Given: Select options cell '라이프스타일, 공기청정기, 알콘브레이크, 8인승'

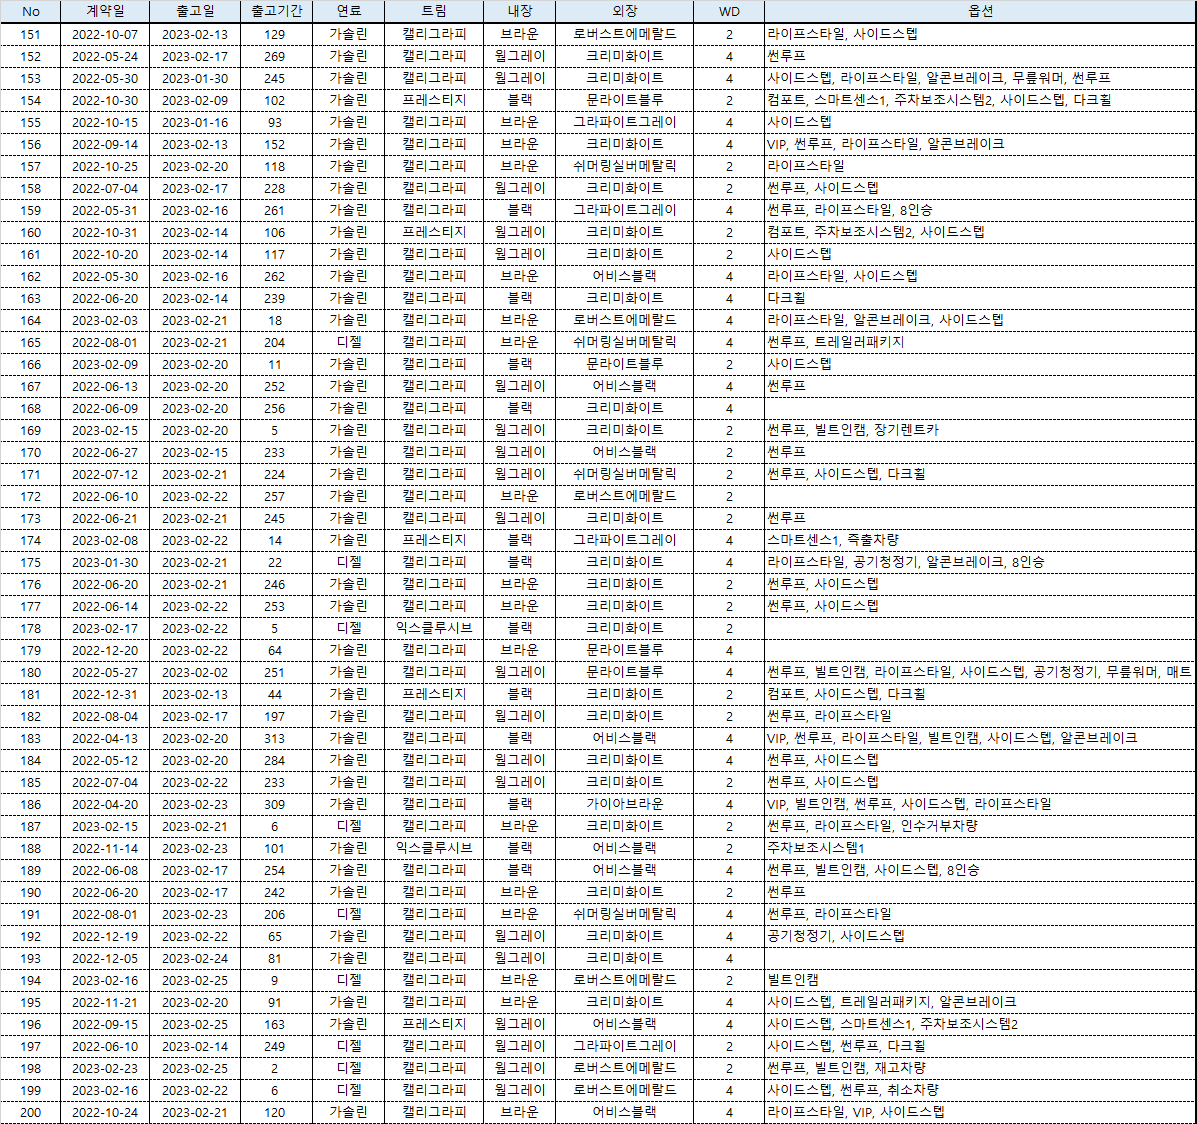Looking at the screenshot, I should [980, 563].
